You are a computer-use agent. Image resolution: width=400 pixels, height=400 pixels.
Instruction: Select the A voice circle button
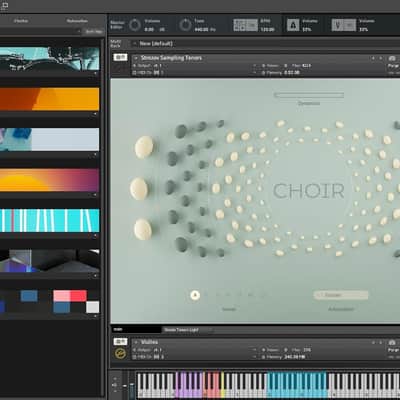coord(195,295)
